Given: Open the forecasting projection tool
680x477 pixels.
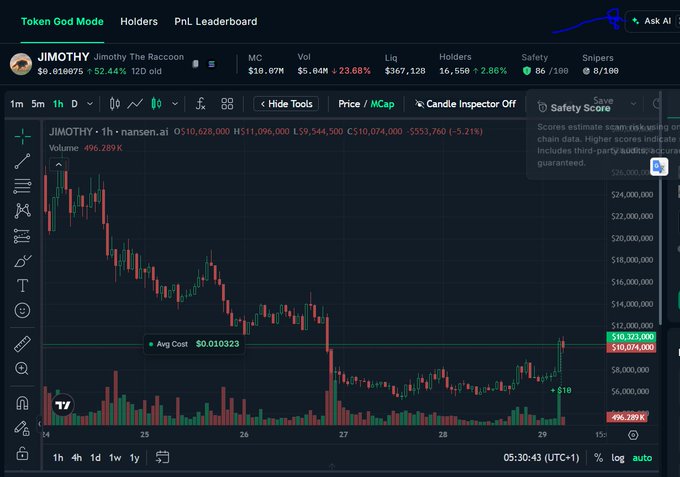Looking at the screenshot, I should pos(22,236).
